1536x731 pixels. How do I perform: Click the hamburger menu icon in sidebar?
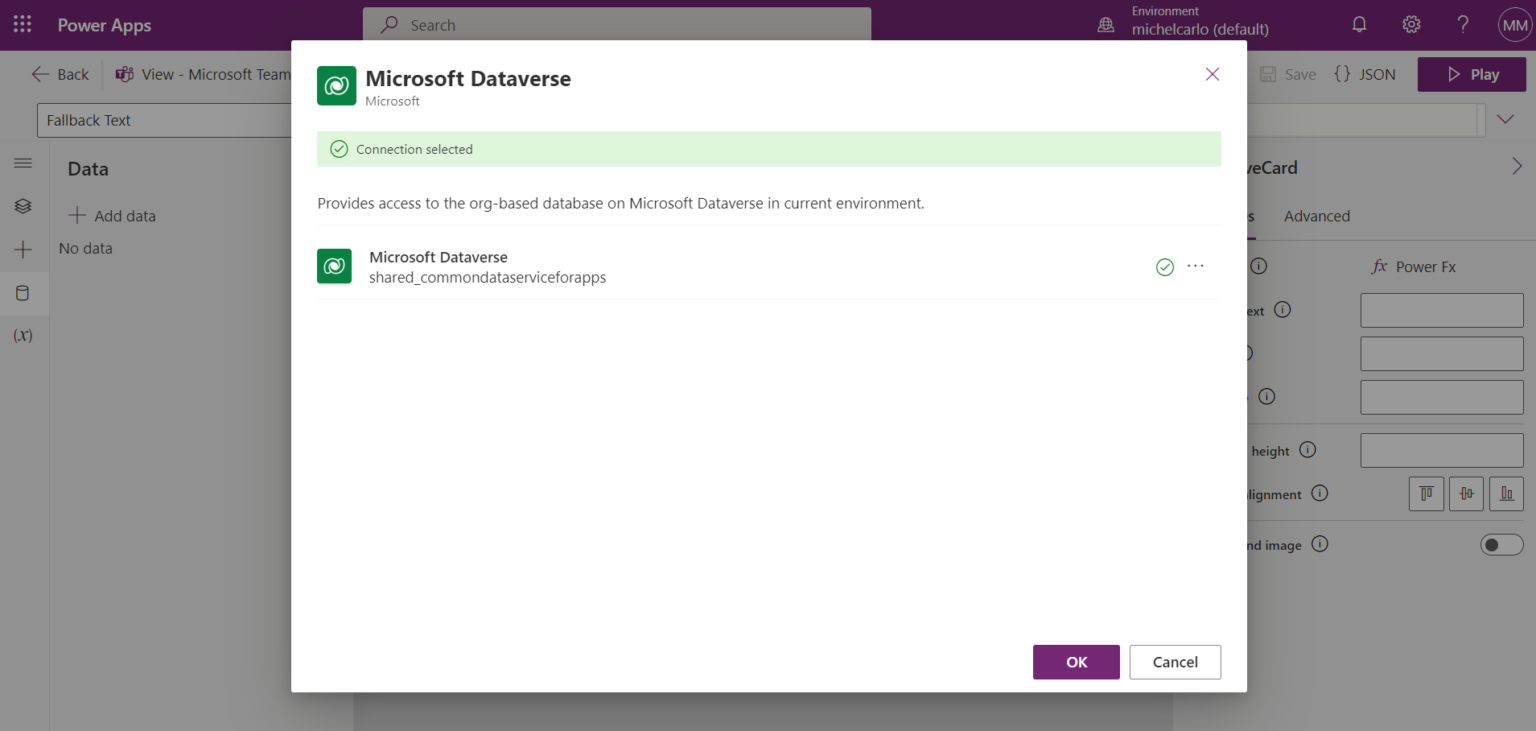(23, 162)
